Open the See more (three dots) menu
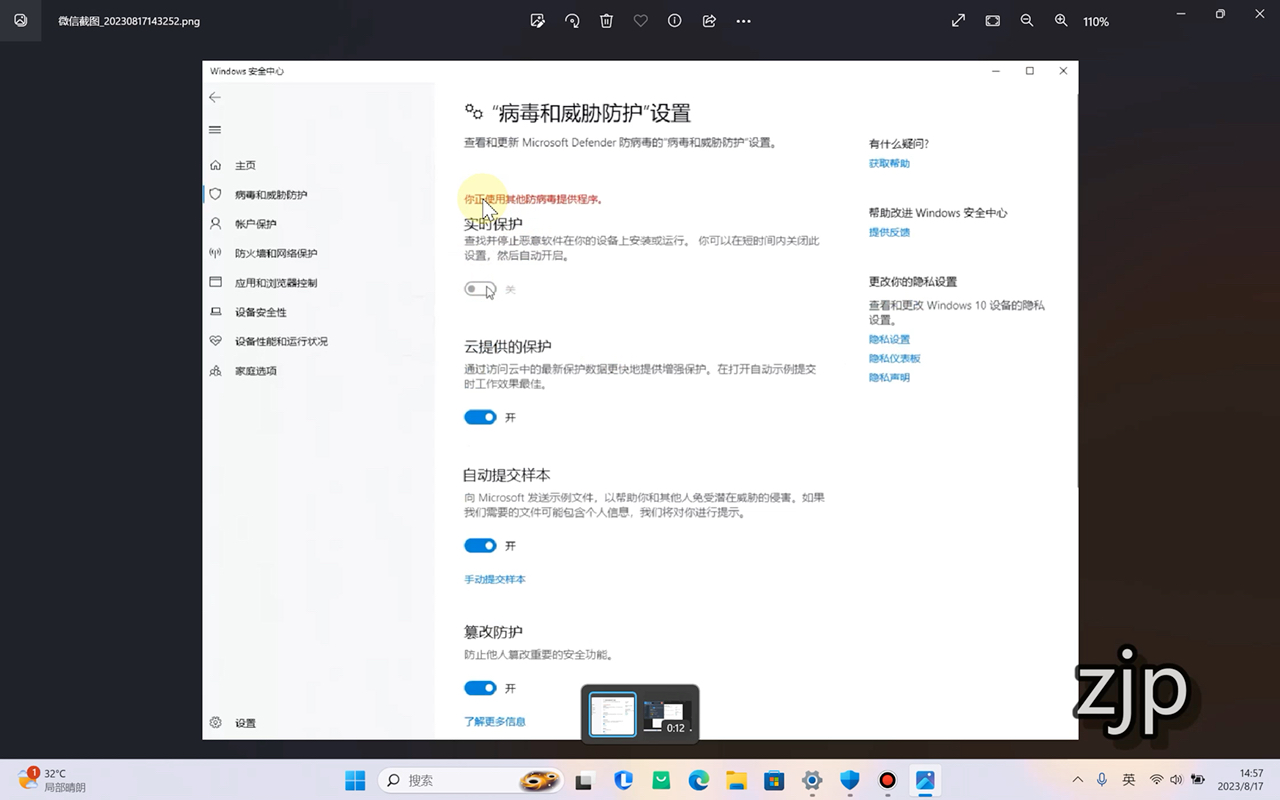 coord(743,21)
